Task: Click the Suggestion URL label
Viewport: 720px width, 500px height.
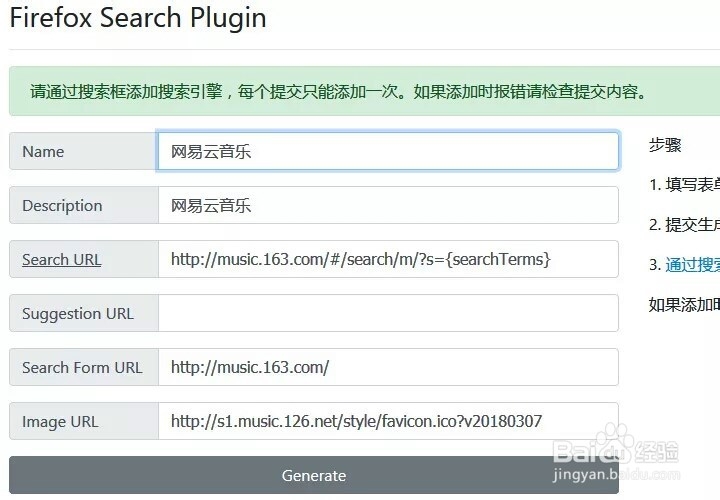Action: tap(78, 314)
